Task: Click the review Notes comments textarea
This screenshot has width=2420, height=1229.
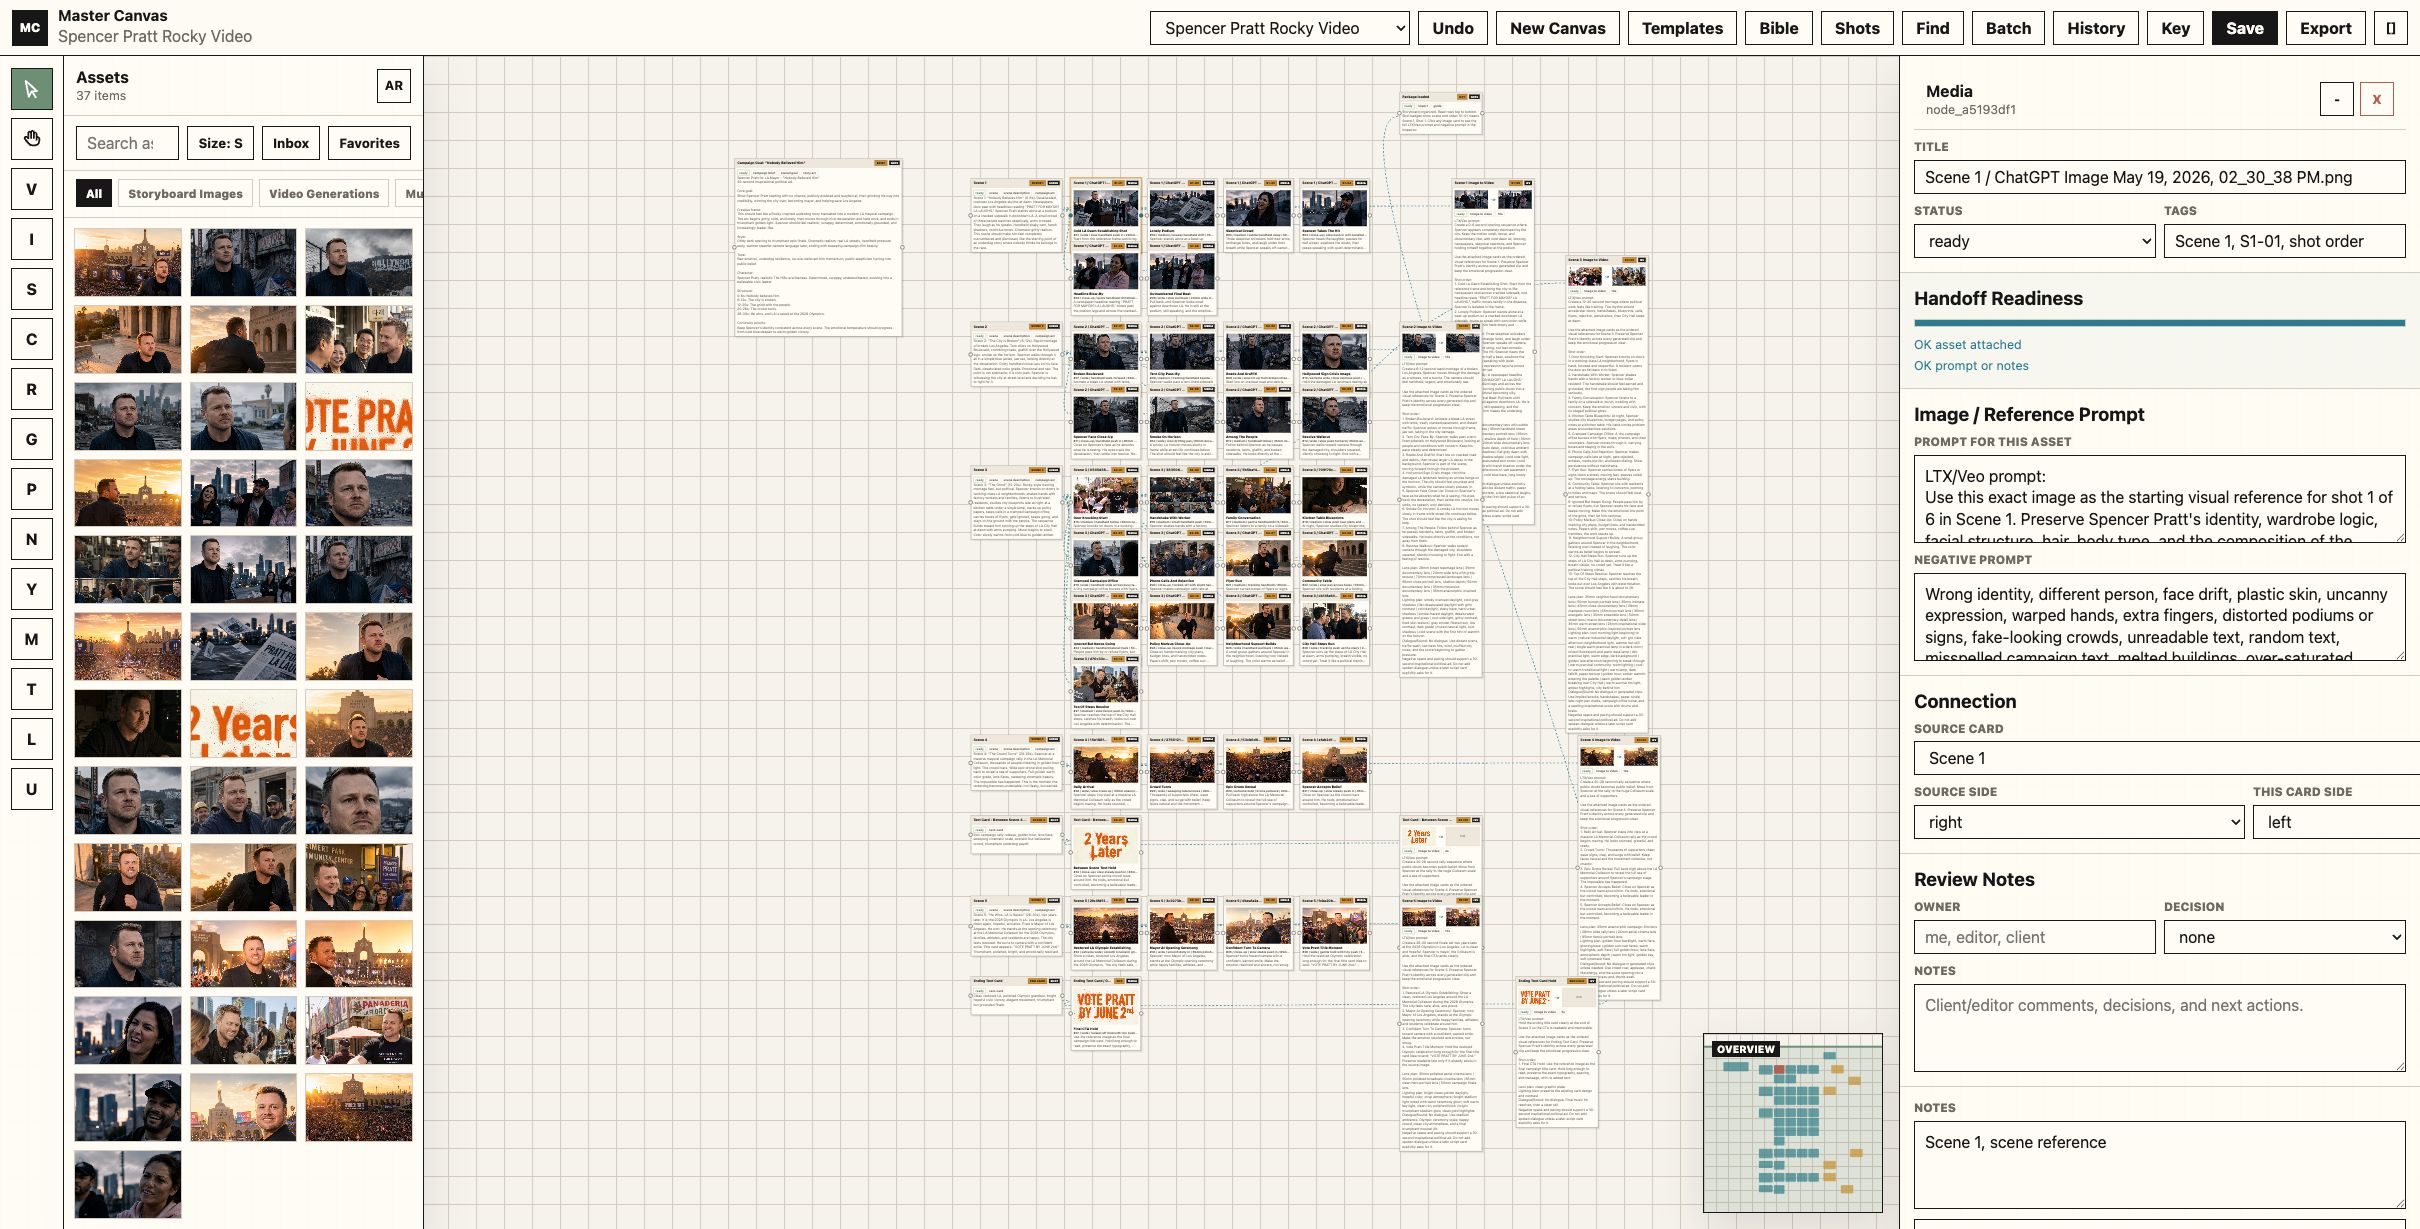Action: click(x=2159, y=1028)
